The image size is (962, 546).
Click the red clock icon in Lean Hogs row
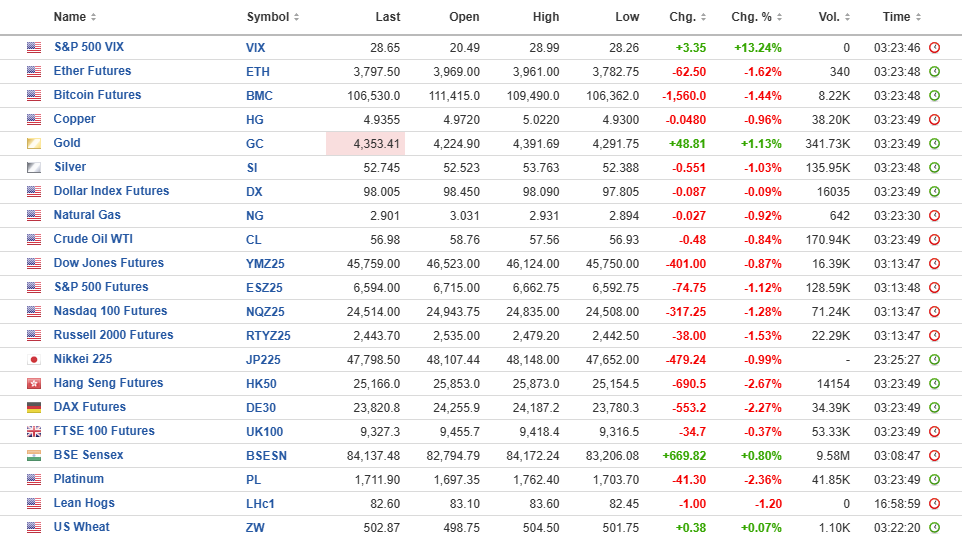[x=934, y=504]
